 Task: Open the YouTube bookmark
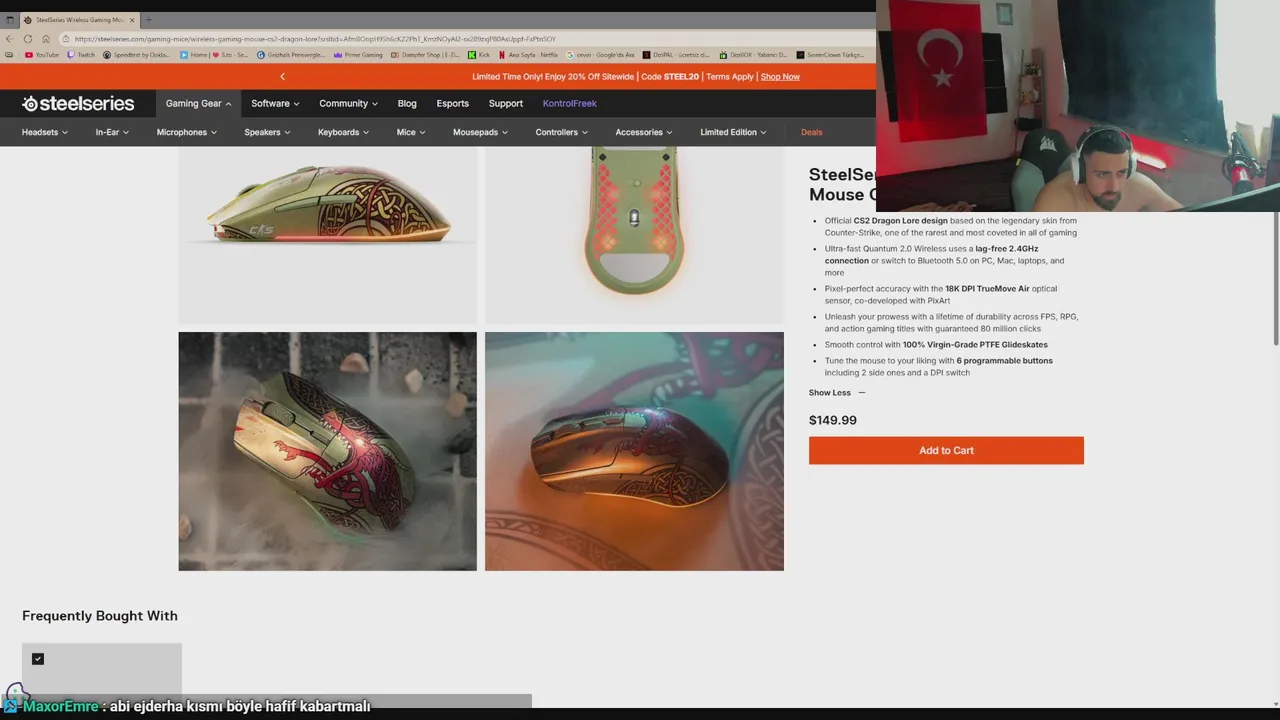click(42, 55)
